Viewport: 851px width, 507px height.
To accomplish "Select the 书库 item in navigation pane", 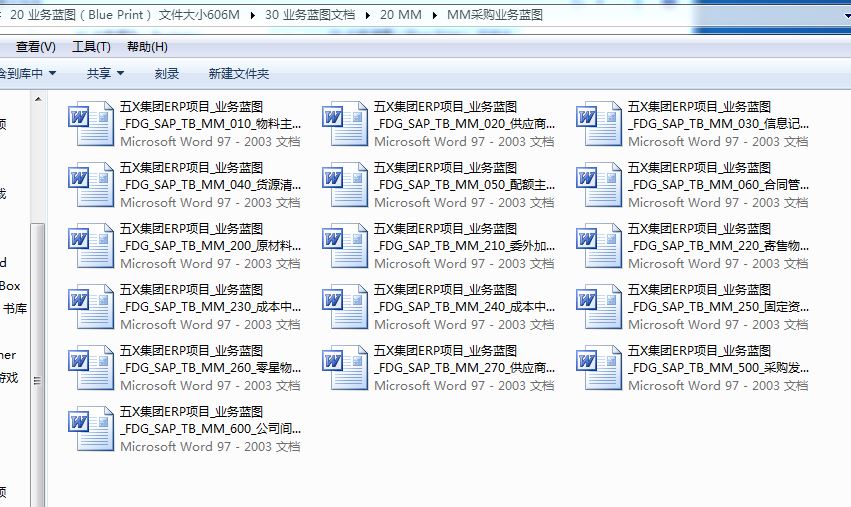I will [15, 309].
